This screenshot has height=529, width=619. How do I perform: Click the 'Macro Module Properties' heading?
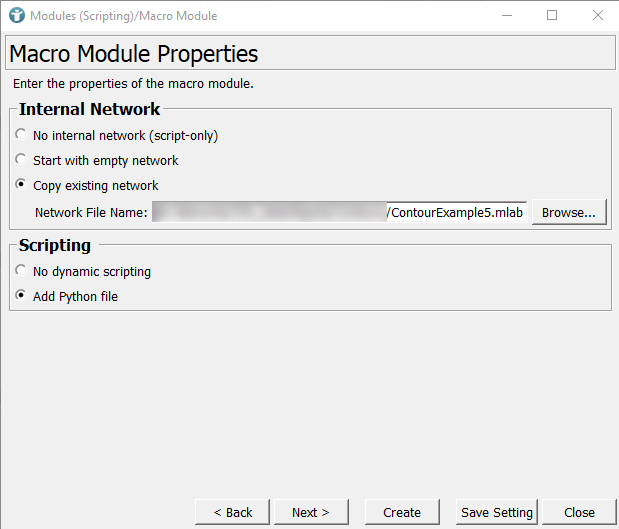[x=134, y=54]
